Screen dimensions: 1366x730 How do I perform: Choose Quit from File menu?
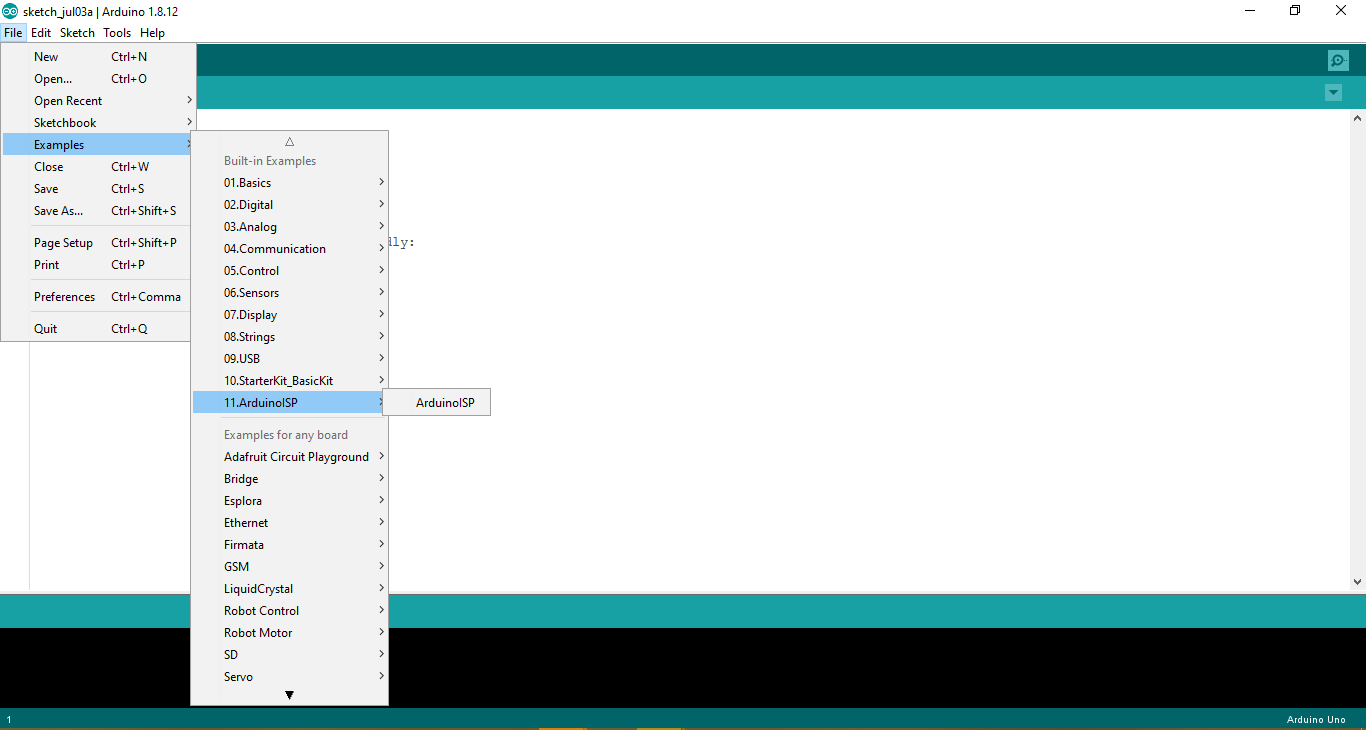click(98, 329)
